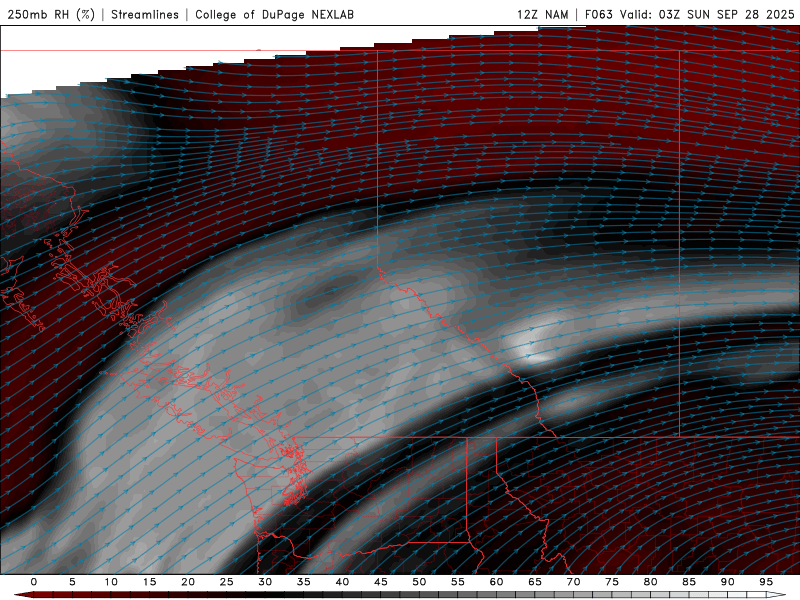800x600 pixels.
Task: Click the 'F063' forecast hour label
Action: [x=598, y=14]
